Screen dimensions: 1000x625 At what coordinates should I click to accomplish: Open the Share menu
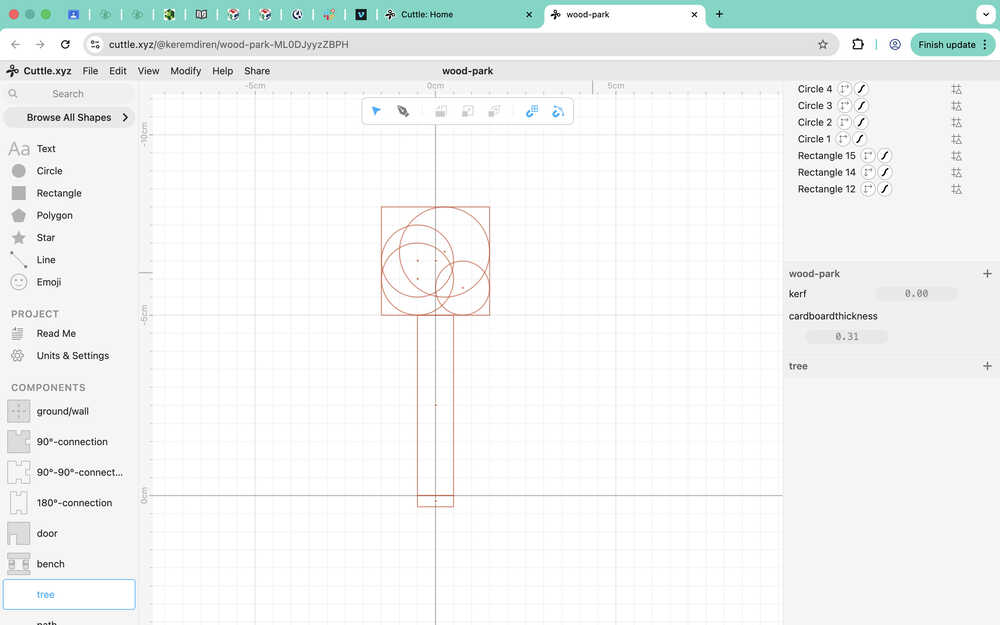click(x=257, y=71)
